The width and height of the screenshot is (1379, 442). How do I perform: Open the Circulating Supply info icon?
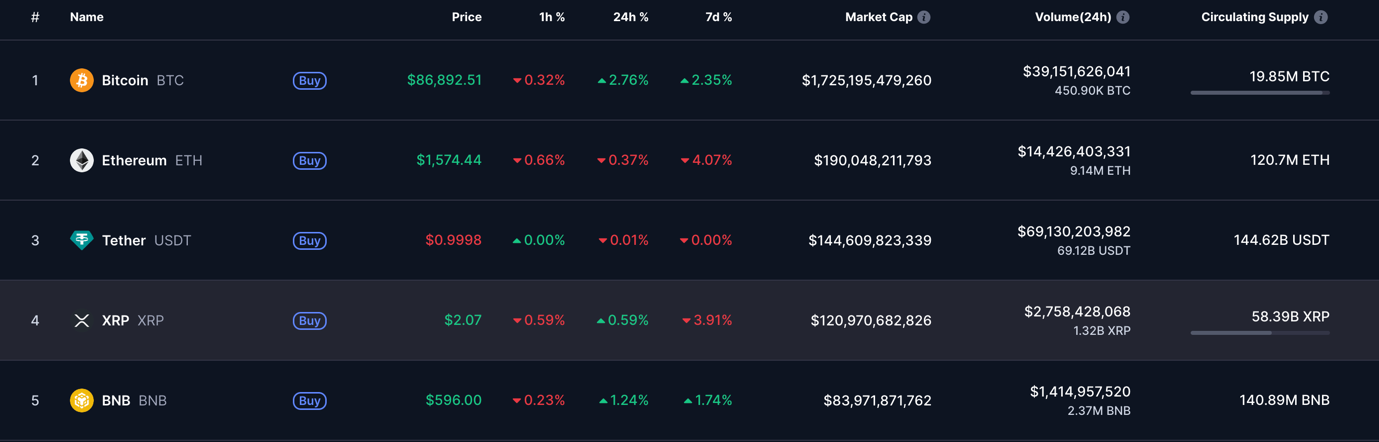(1321, 17)
